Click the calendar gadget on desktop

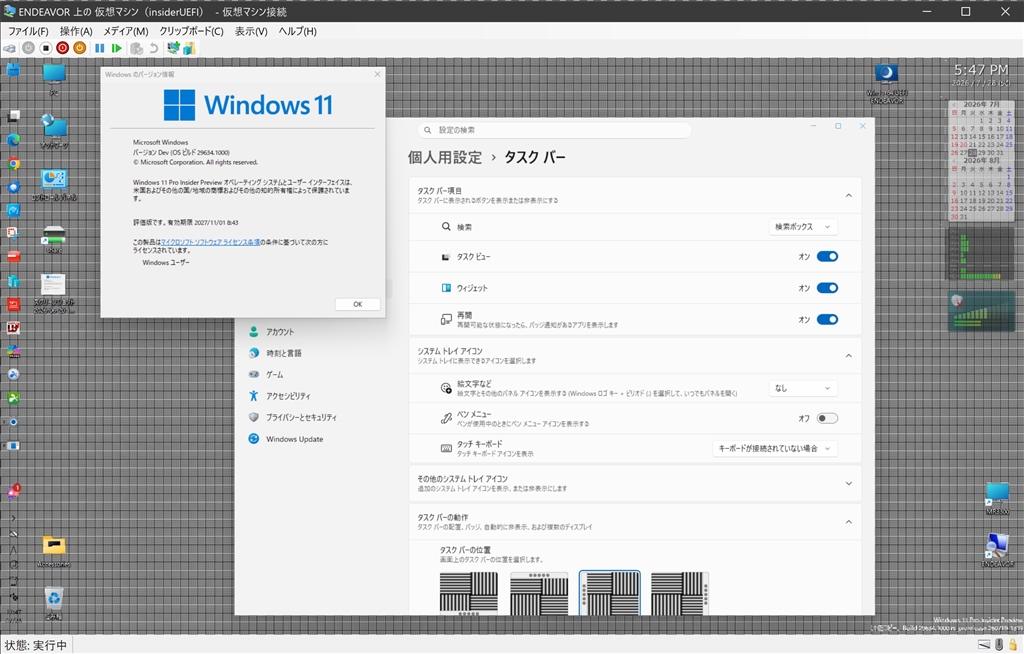(981, 160)
